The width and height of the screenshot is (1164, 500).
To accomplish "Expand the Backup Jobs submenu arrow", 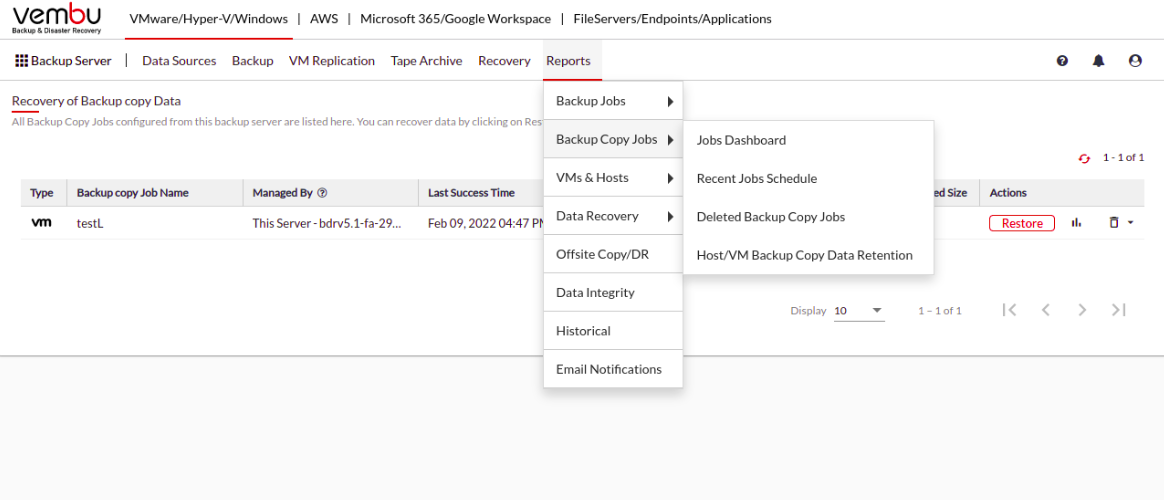I will tap(670, 102).
